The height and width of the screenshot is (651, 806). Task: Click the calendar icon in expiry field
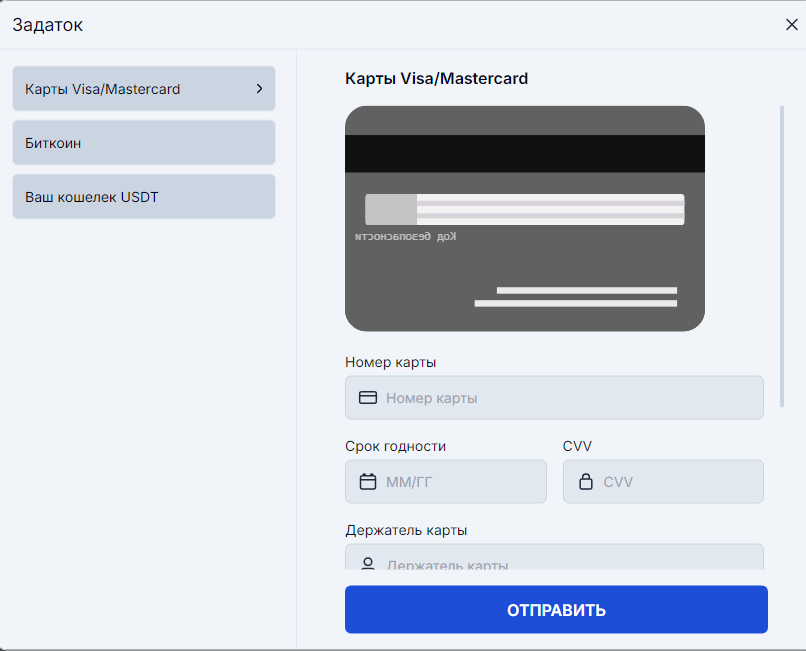pyautogui.click(x=368, y=481)
